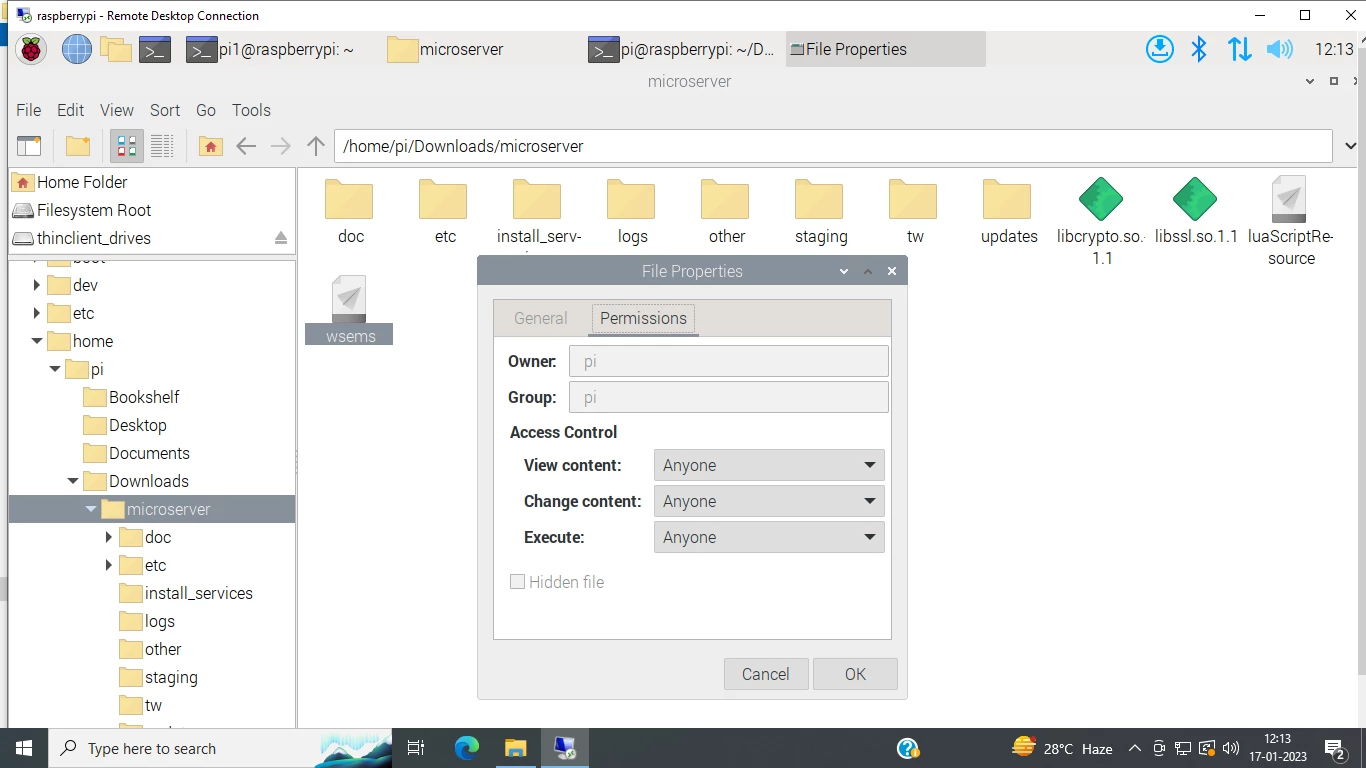
Task: Expand the doc subfolder in tree
Action: coord(109,537)
